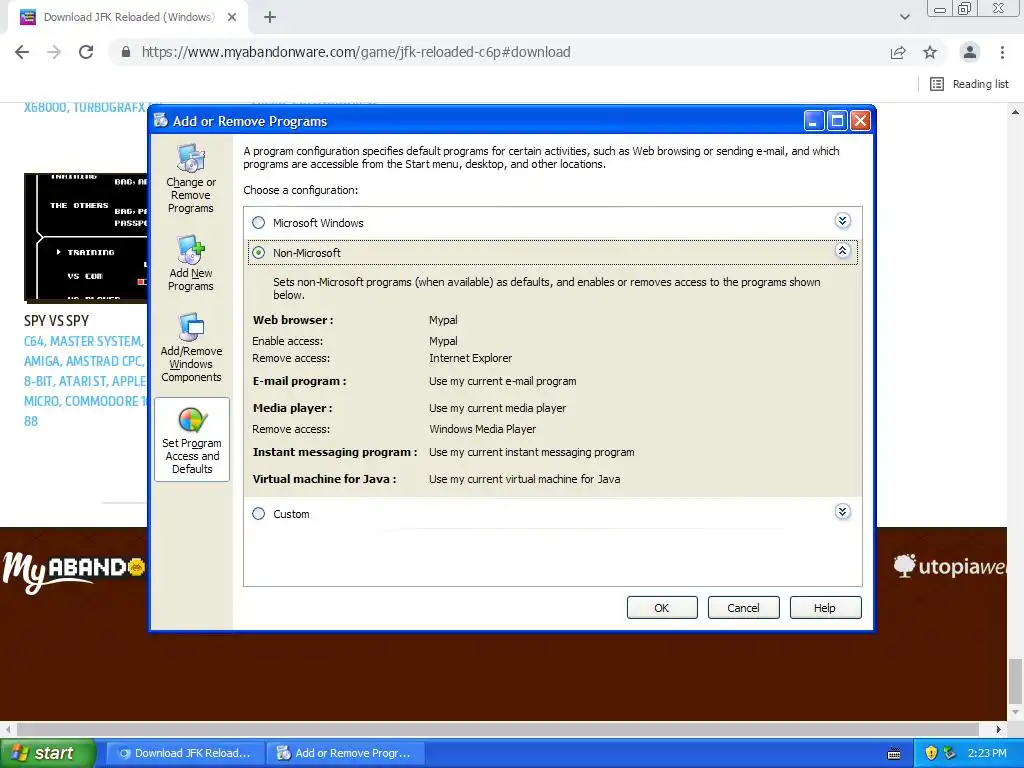Go forward in the browser
Viewport: 1024px width, 768px height.
[54, 52]
